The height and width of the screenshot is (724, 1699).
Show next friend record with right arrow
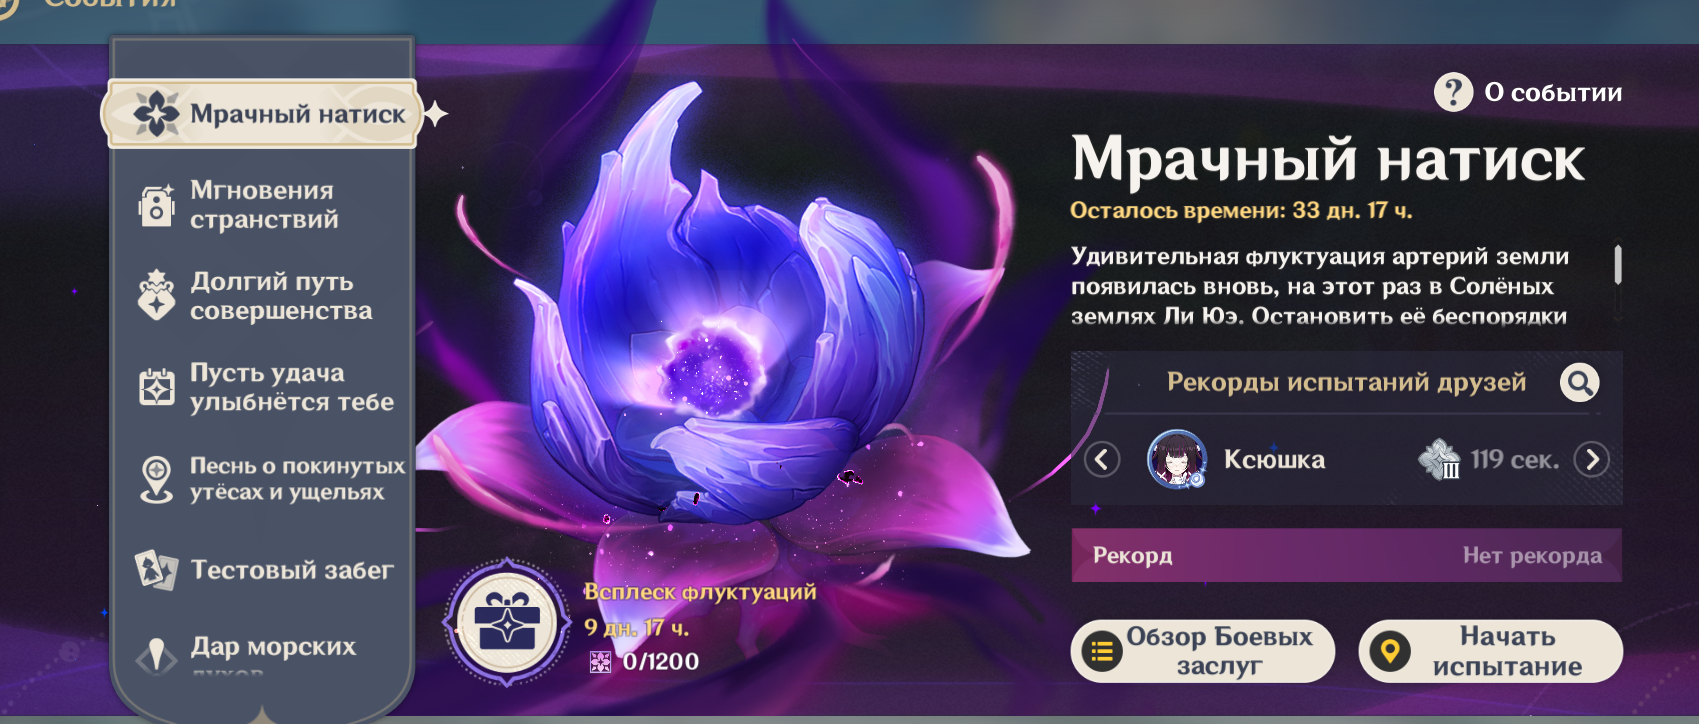(1592, 460)
